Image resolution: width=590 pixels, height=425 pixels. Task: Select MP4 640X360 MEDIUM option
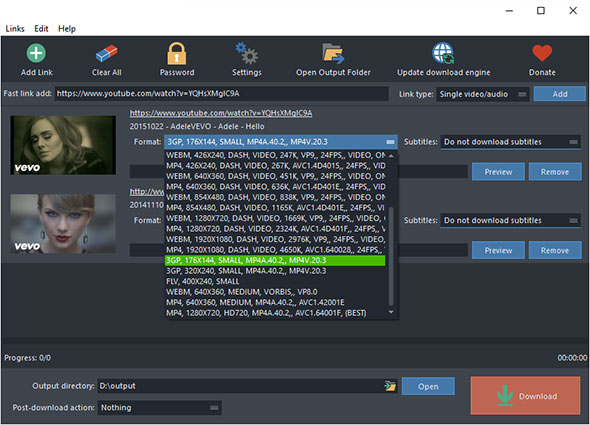click(275, 303)
